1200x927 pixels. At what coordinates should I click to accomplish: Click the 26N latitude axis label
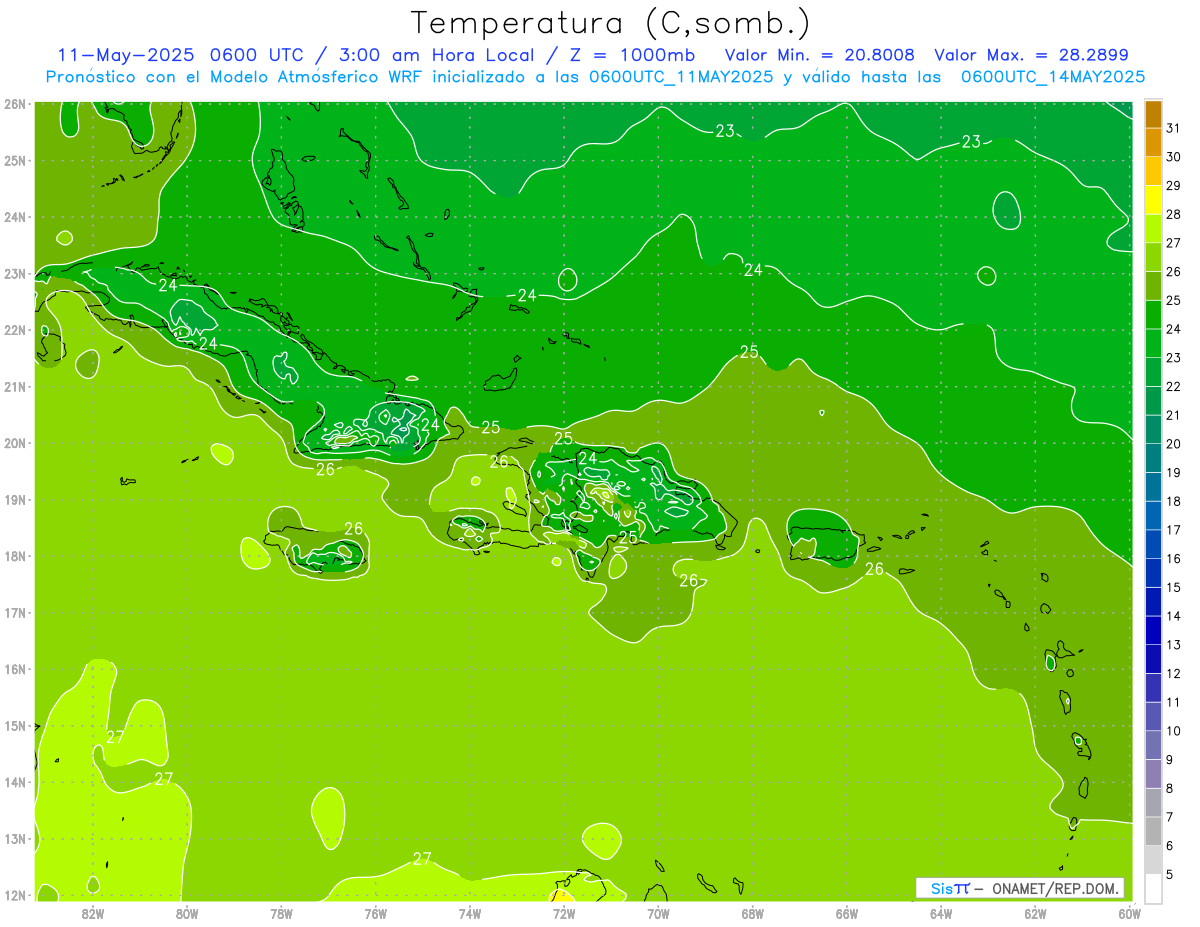[15, 104]
